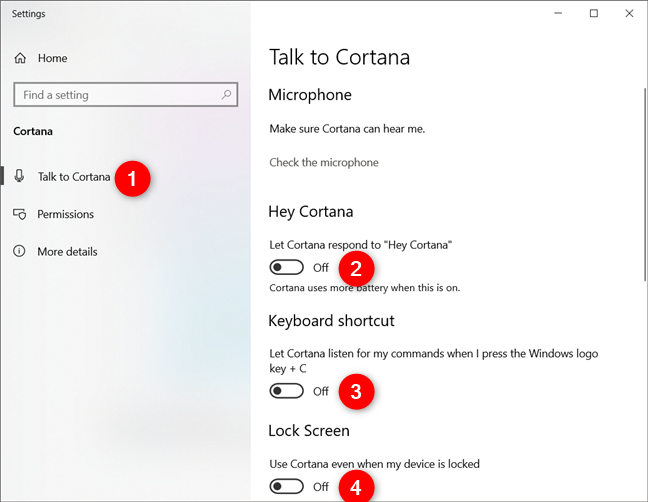Click the Check the microphone link

click(x=324, y=162)
